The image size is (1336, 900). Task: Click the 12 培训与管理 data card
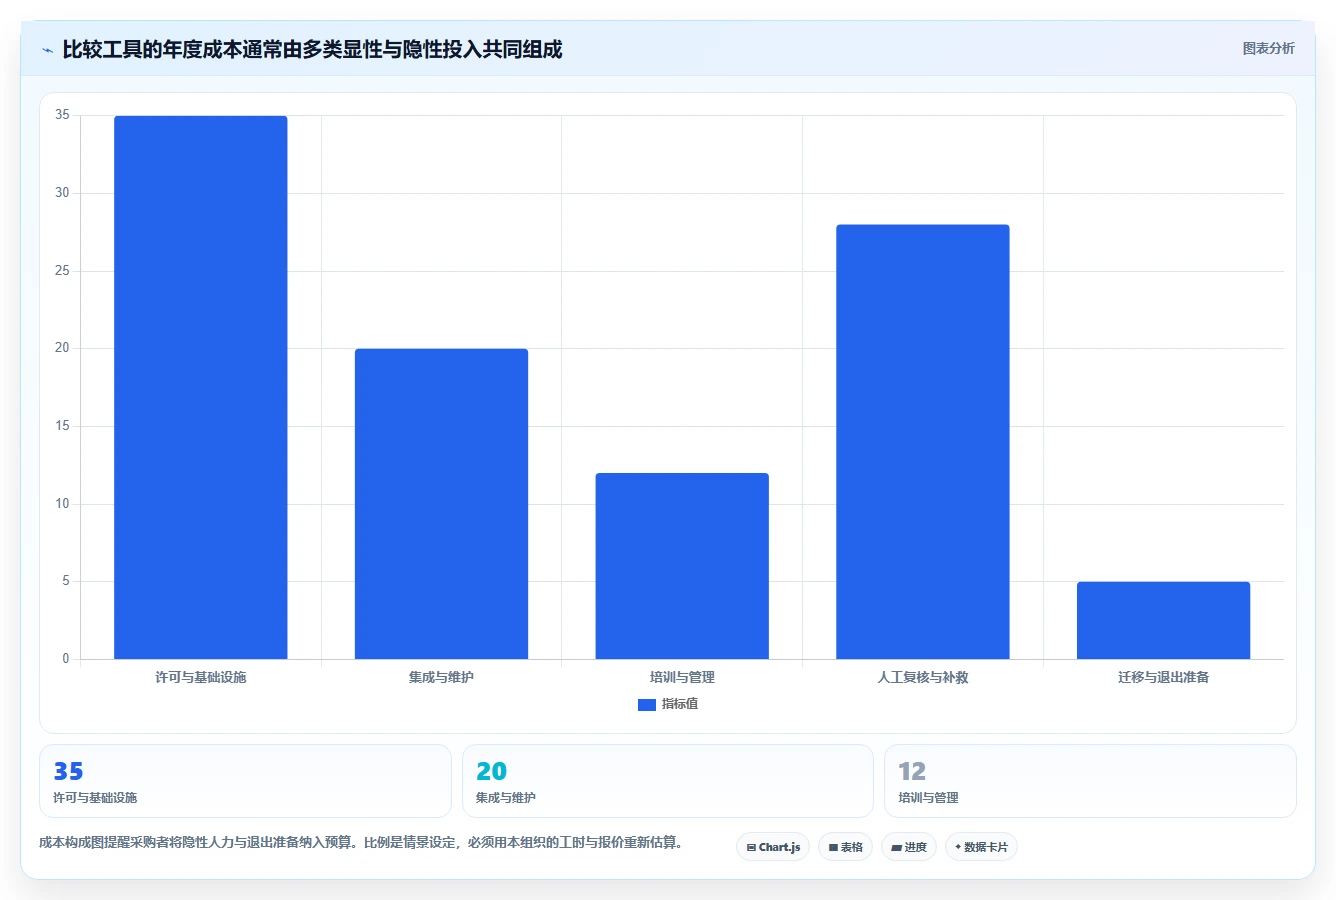point(1090,781)
